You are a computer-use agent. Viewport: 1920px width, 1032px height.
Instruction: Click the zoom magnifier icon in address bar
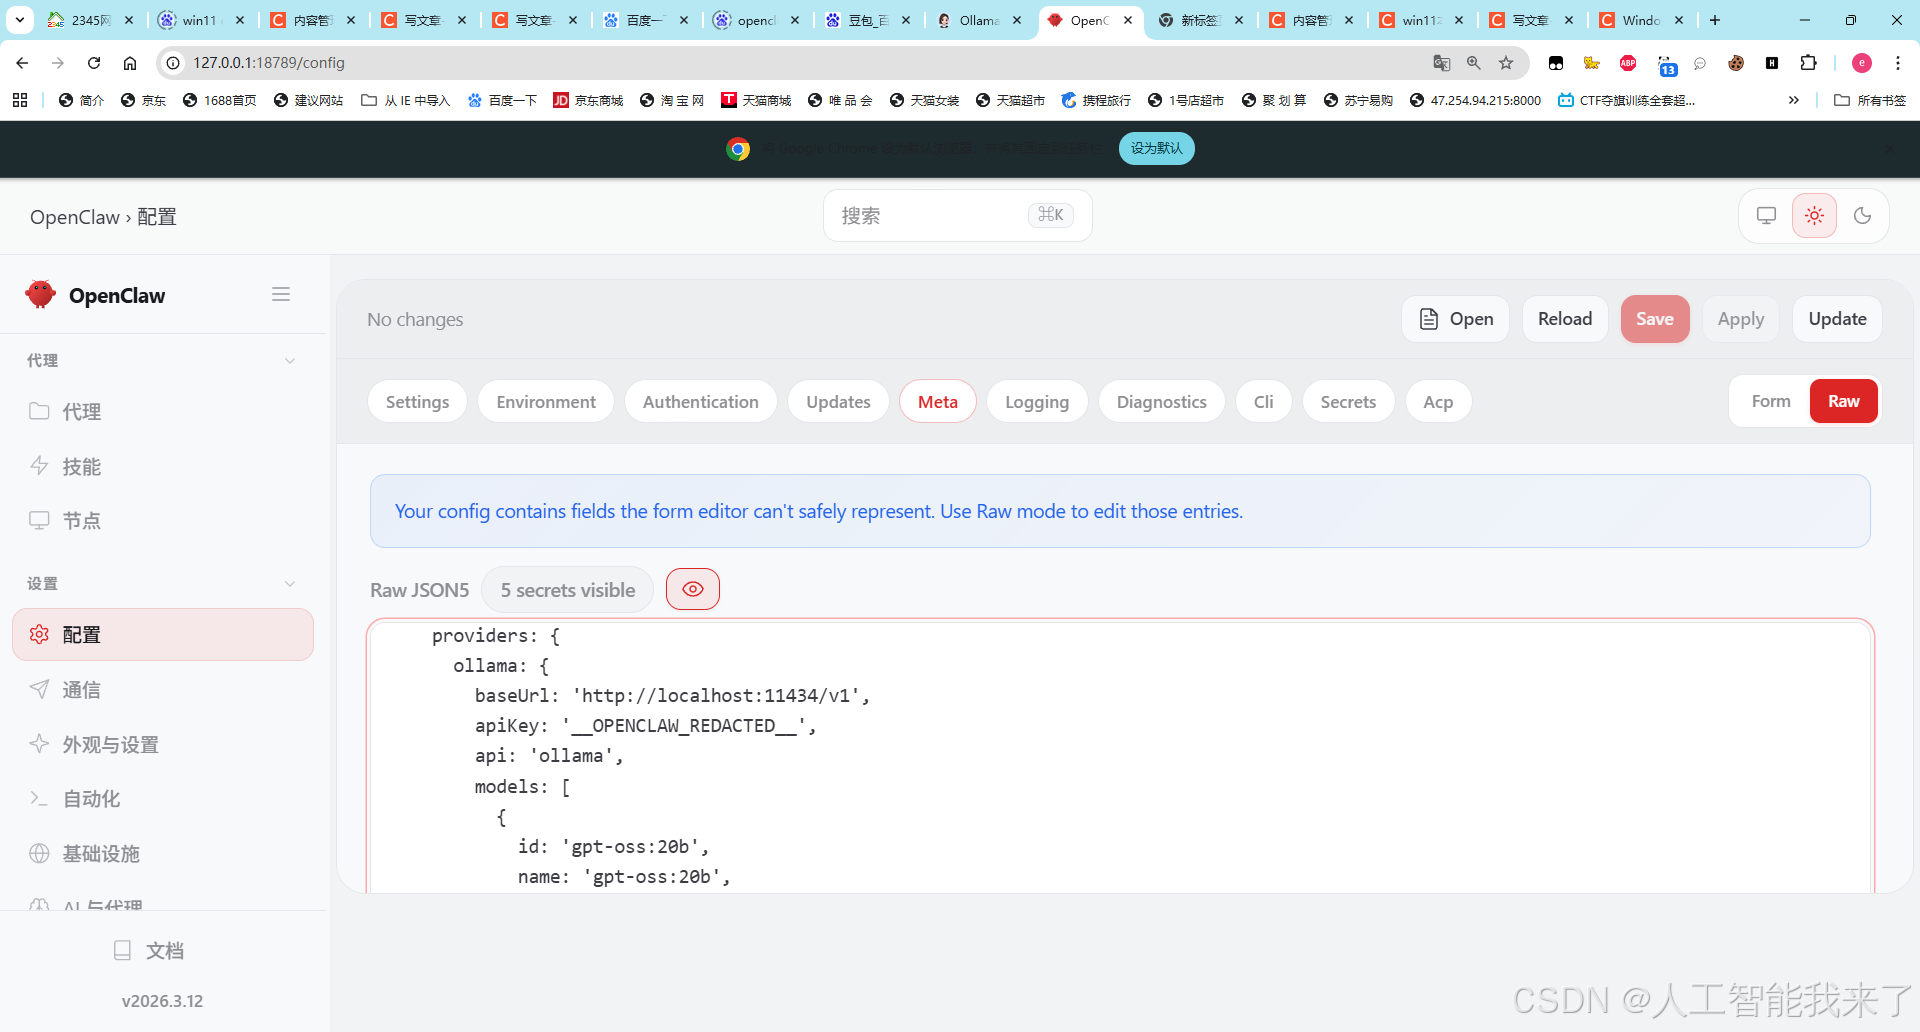(1474, 63)
